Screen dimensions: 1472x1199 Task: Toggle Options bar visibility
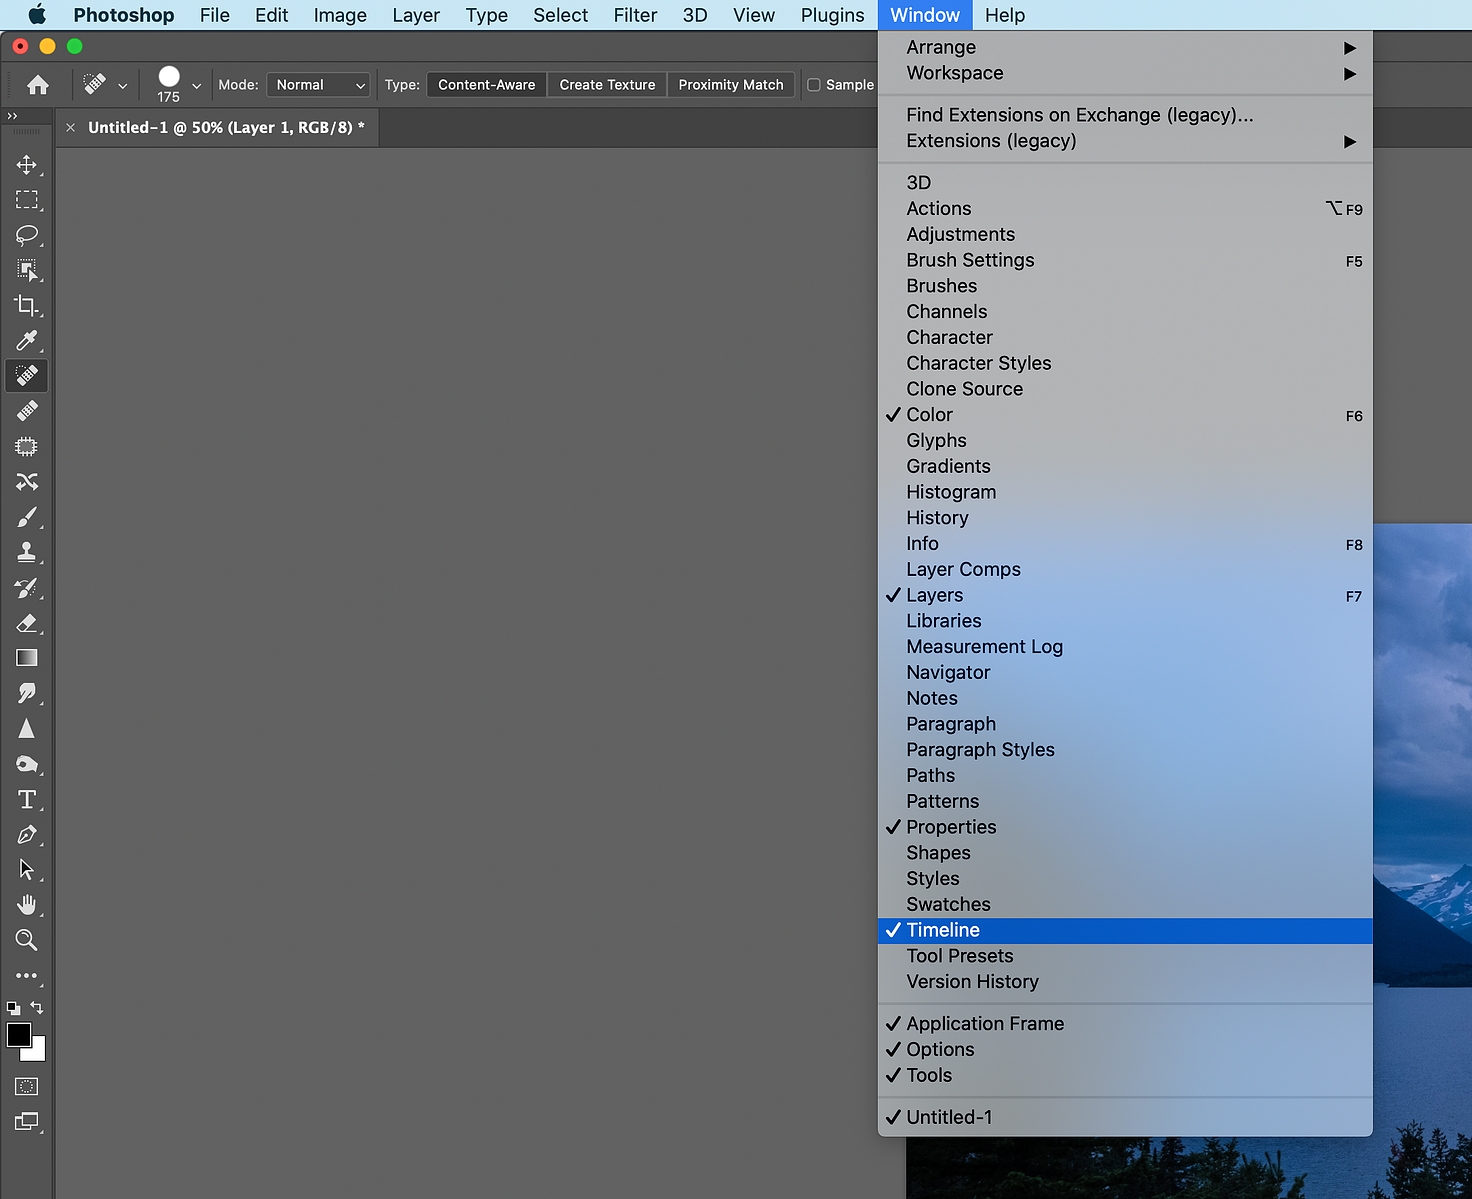point(1125,1050)
